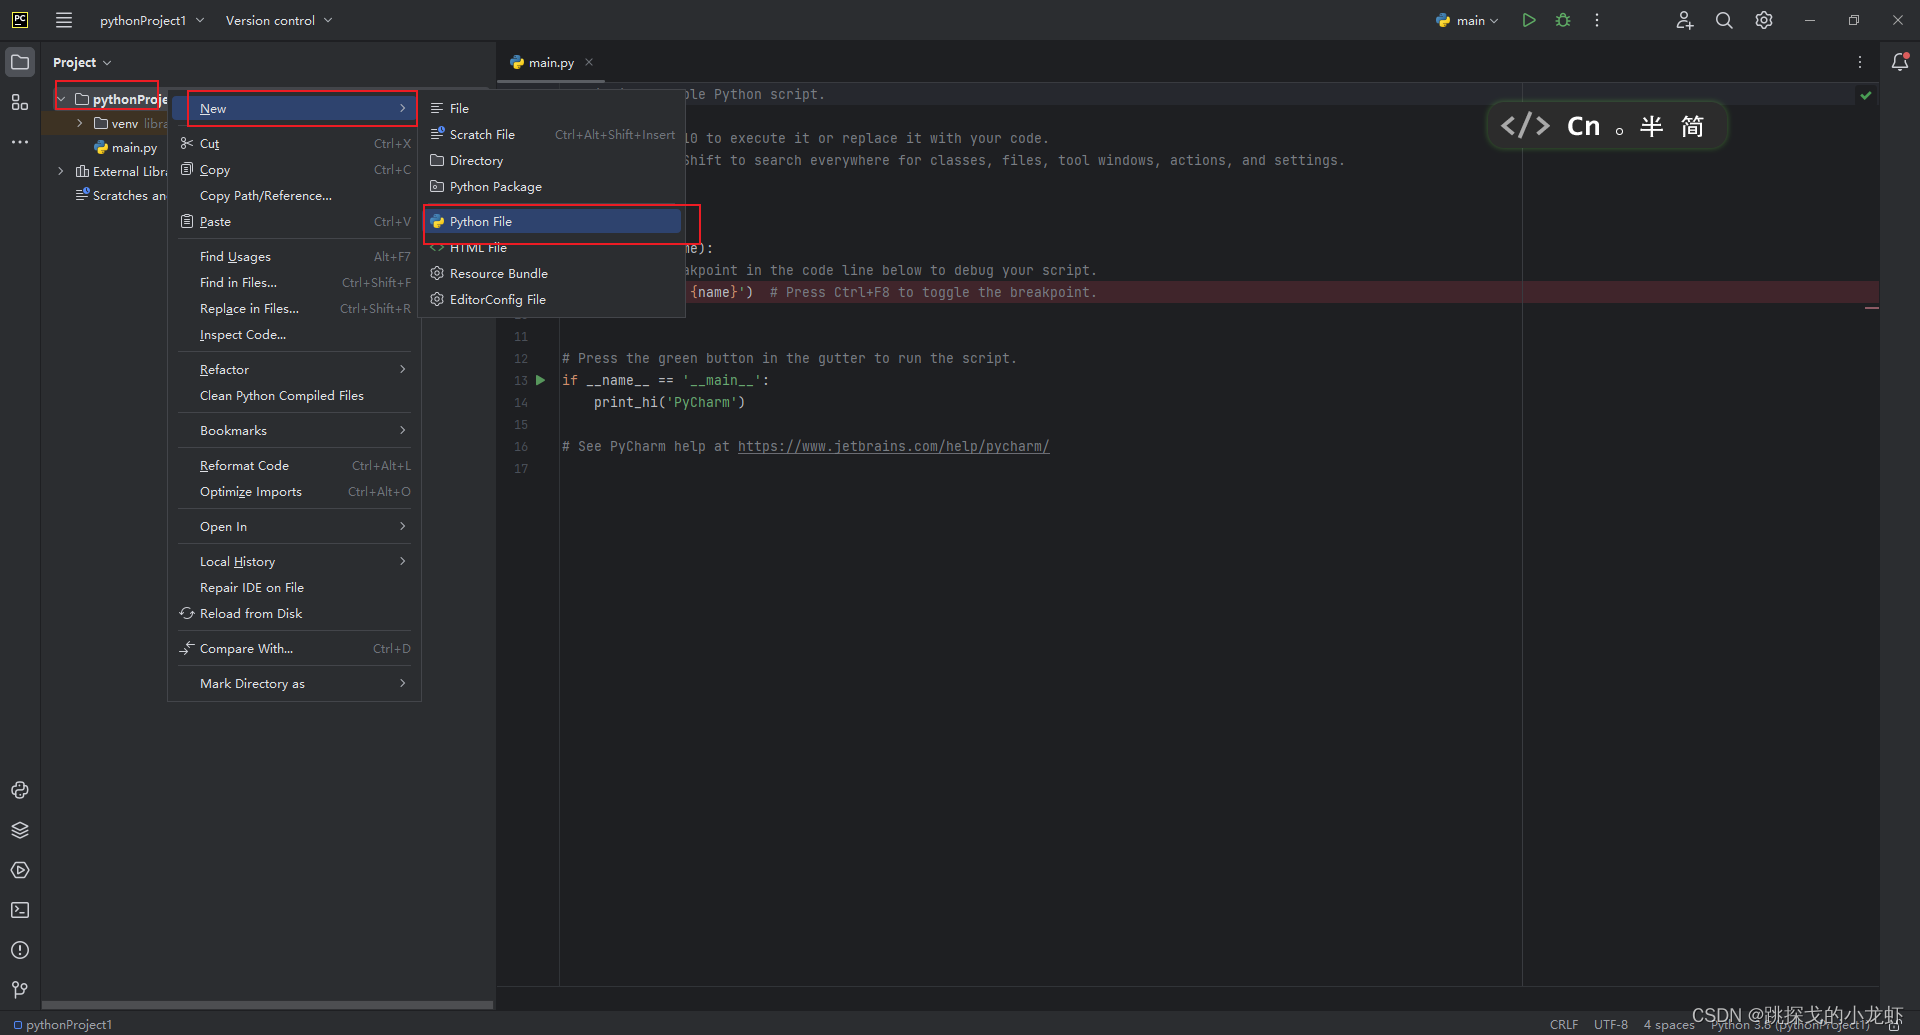Click the green inspection checkmark in editor
The height and width of the screenshot is (1035, 1920).
pyautogui.click(x=1866, y=95)
